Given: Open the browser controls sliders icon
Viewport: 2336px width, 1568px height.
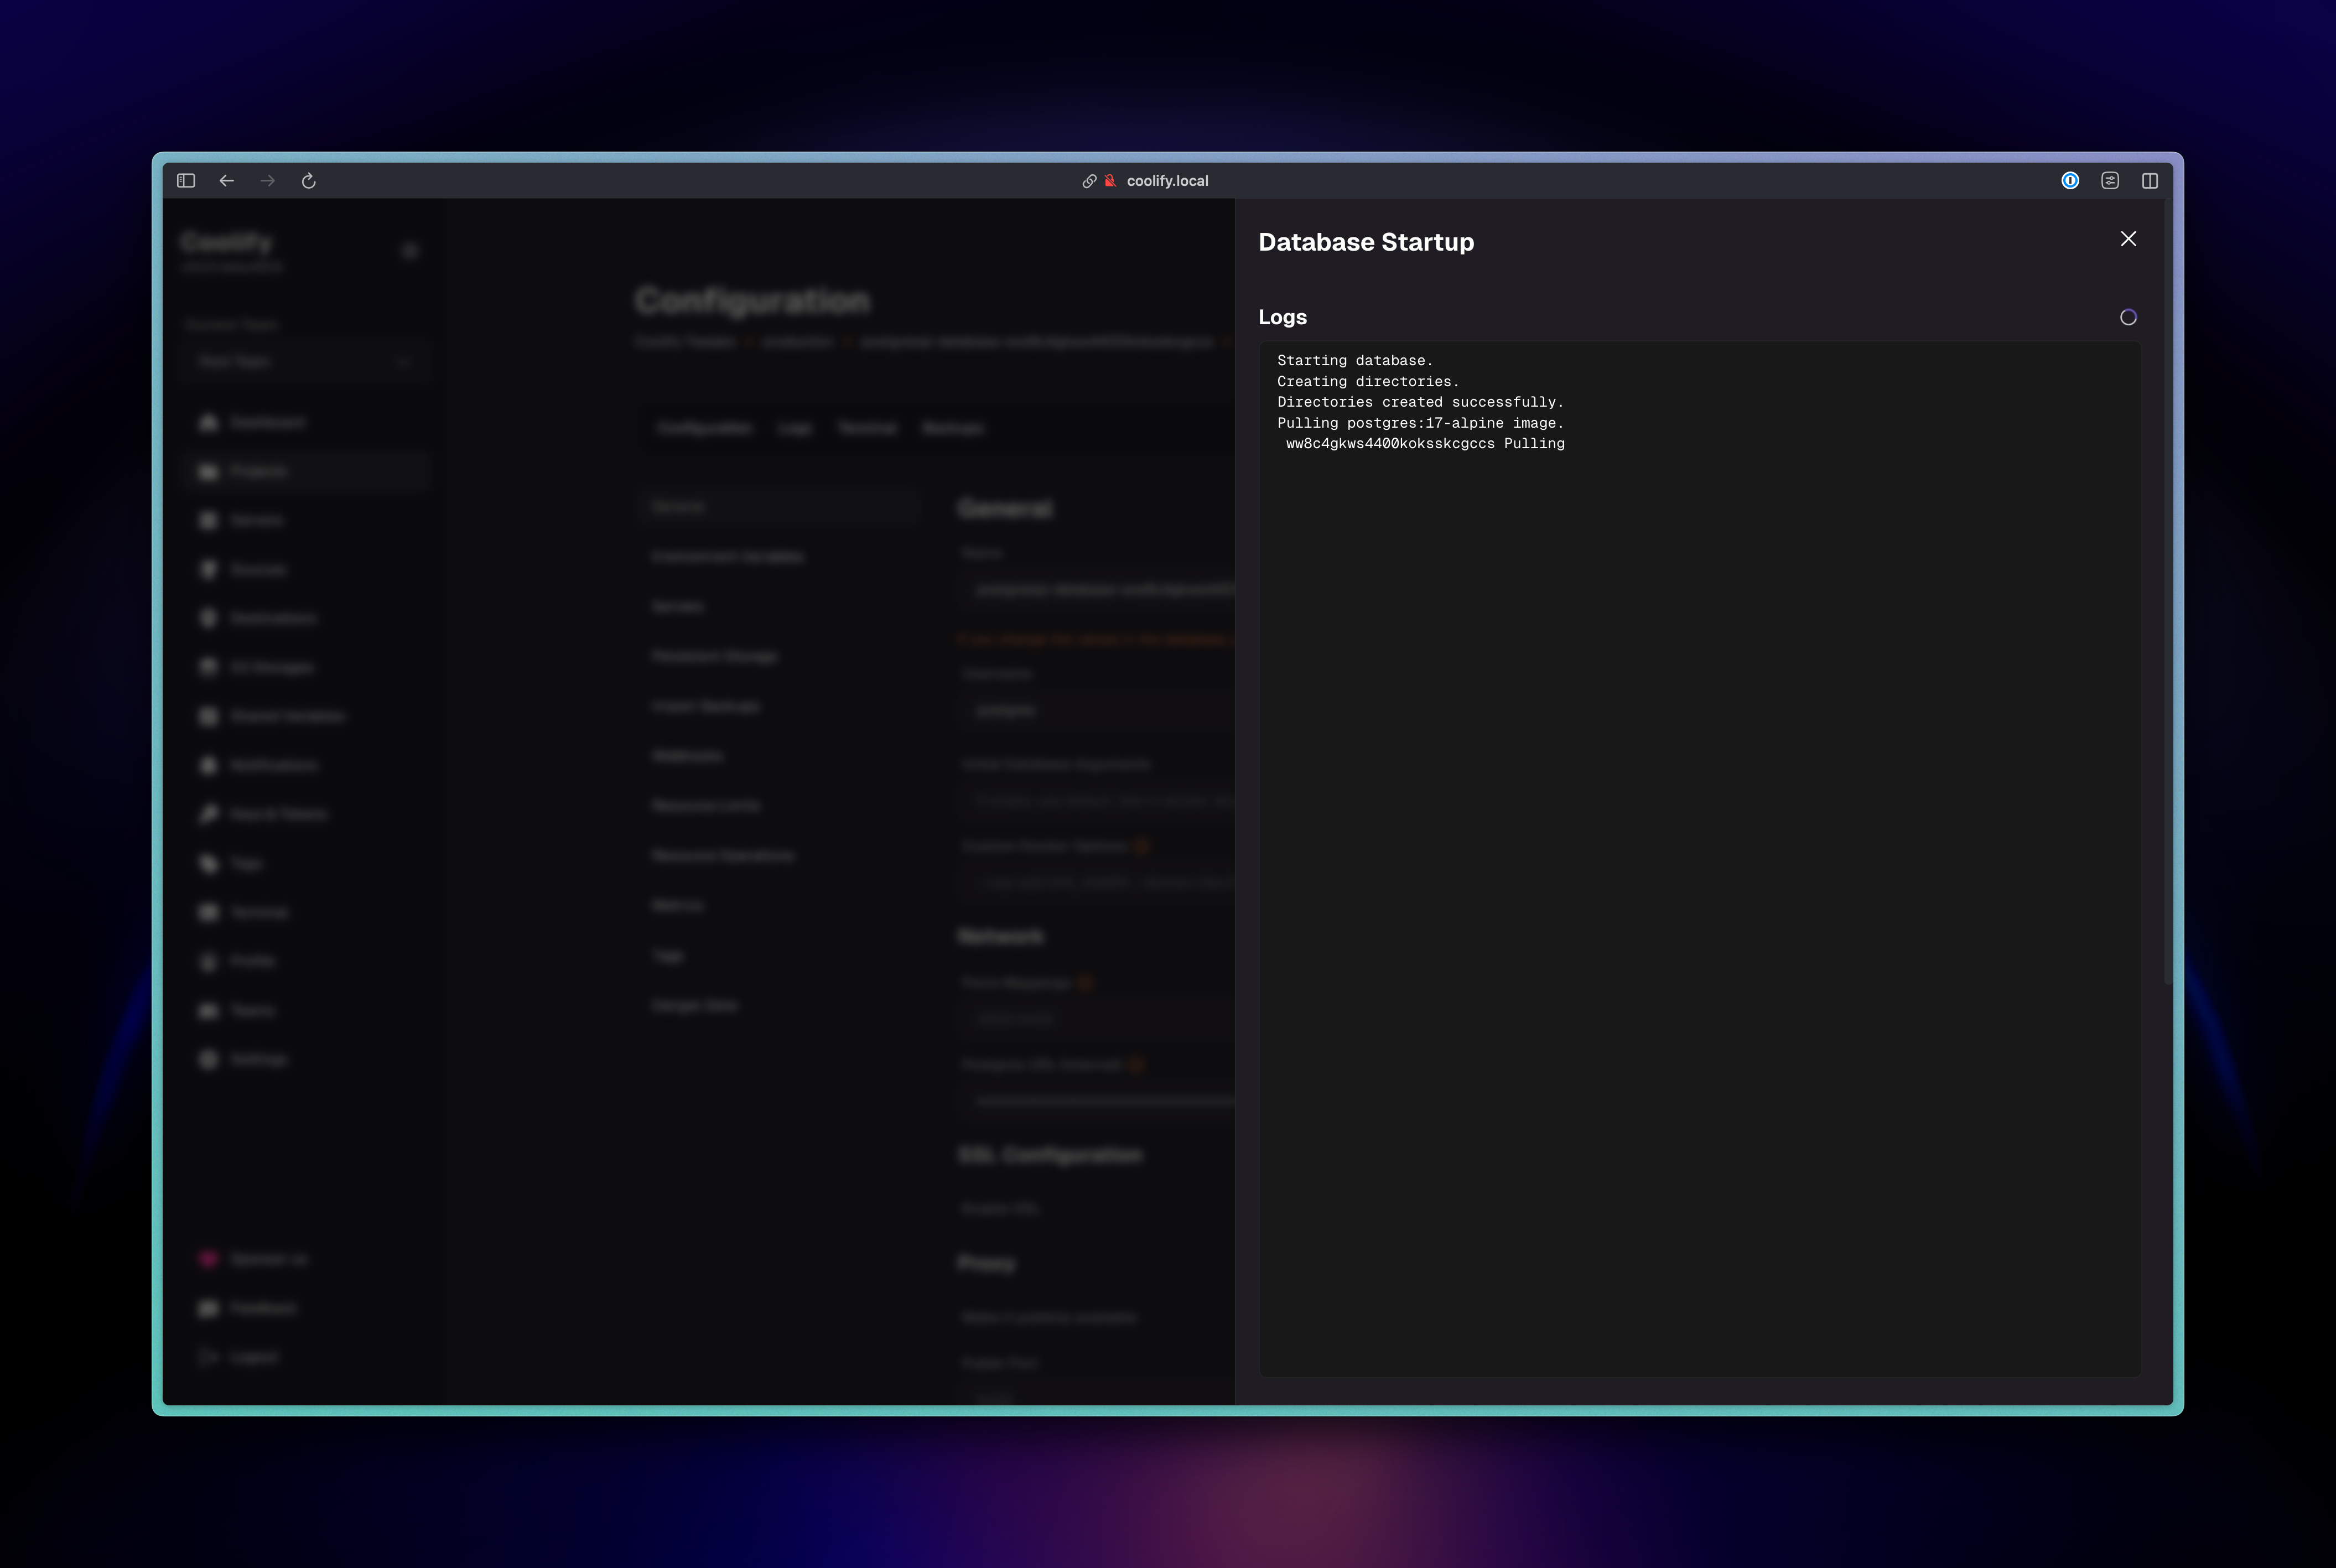Looking at the screenshot, I should point(2110,181).
